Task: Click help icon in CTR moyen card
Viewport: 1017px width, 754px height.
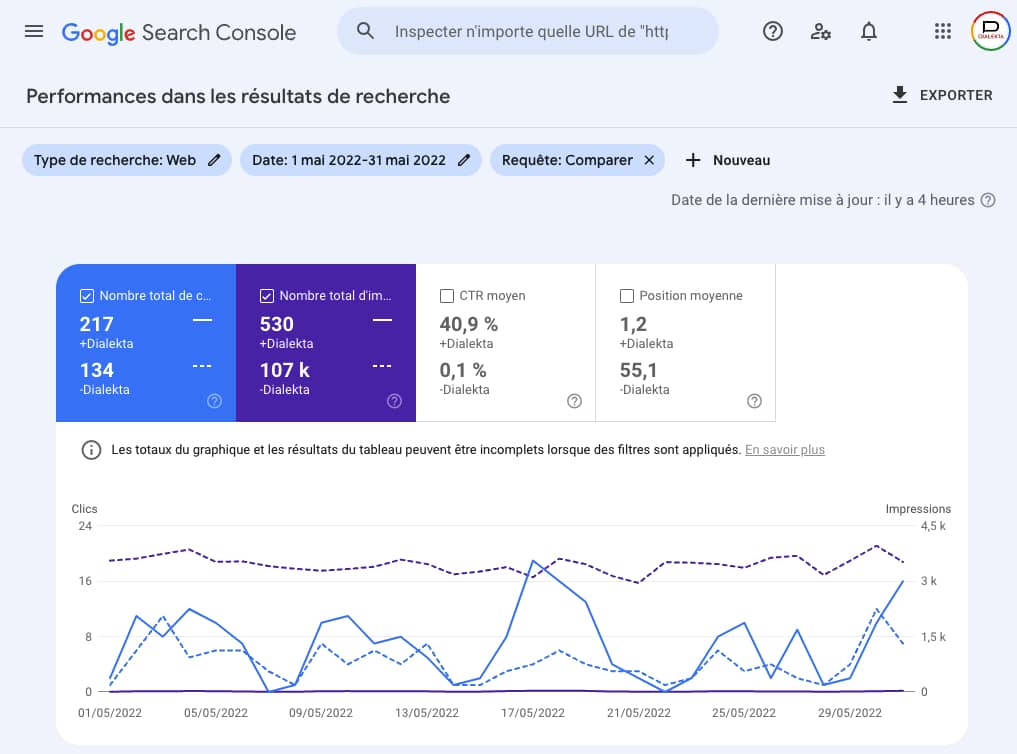Action: 574,401
